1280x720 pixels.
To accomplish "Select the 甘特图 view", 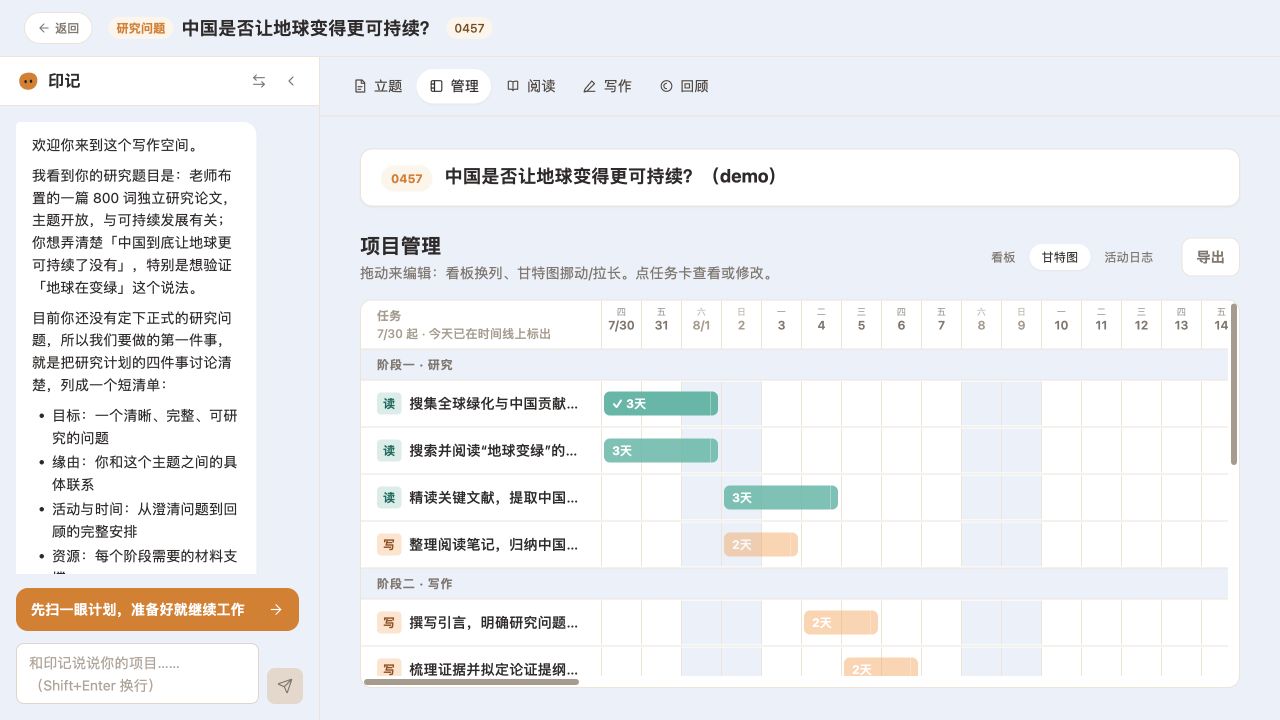I will 1060,257.
